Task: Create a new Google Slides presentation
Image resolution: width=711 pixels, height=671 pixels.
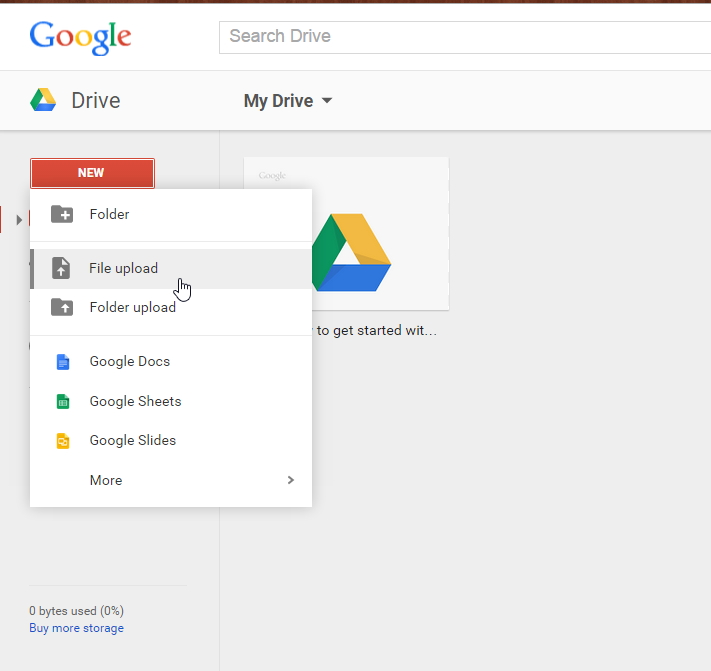Action: [x=171, y=440]
